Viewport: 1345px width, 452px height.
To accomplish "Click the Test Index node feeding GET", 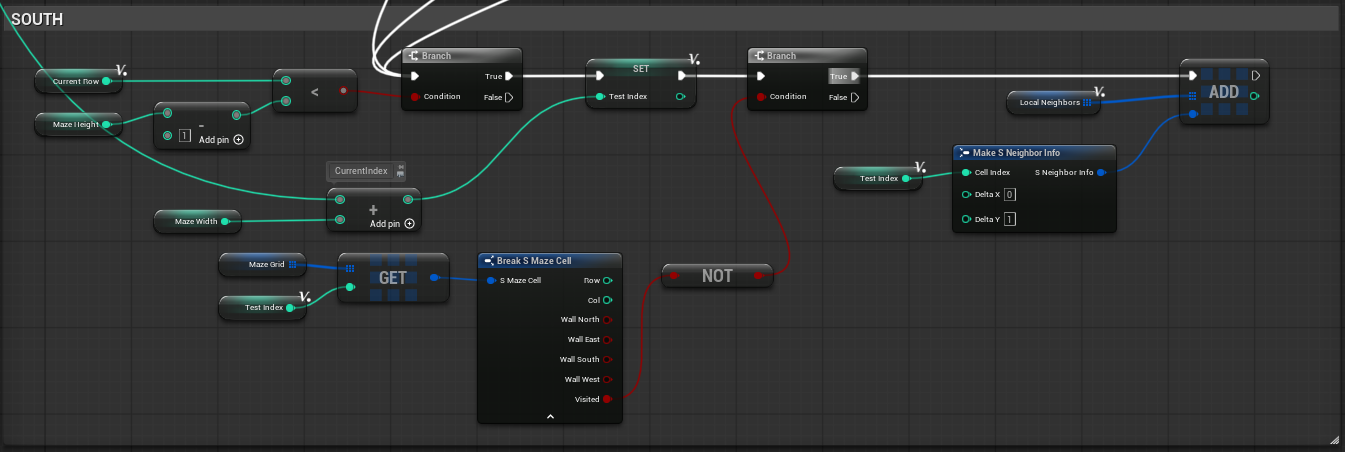I will (264, 308).
